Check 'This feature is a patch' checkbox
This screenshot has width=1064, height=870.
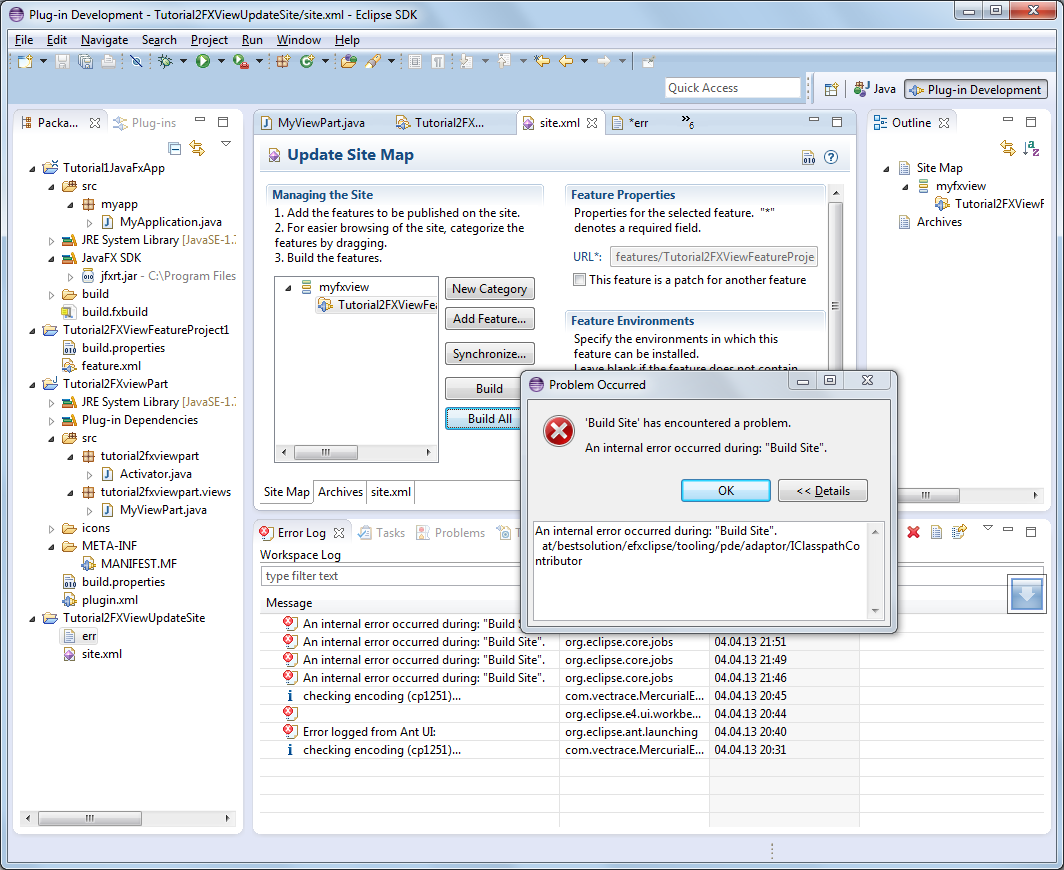coord(580,280)
